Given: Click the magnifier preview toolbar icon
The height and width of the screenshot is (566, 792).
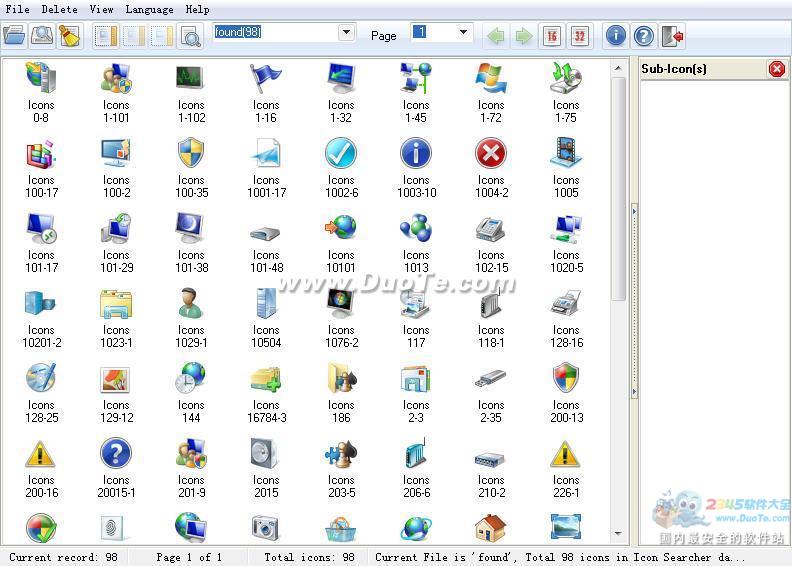Looking at the screenshot, I should (191, 36).
